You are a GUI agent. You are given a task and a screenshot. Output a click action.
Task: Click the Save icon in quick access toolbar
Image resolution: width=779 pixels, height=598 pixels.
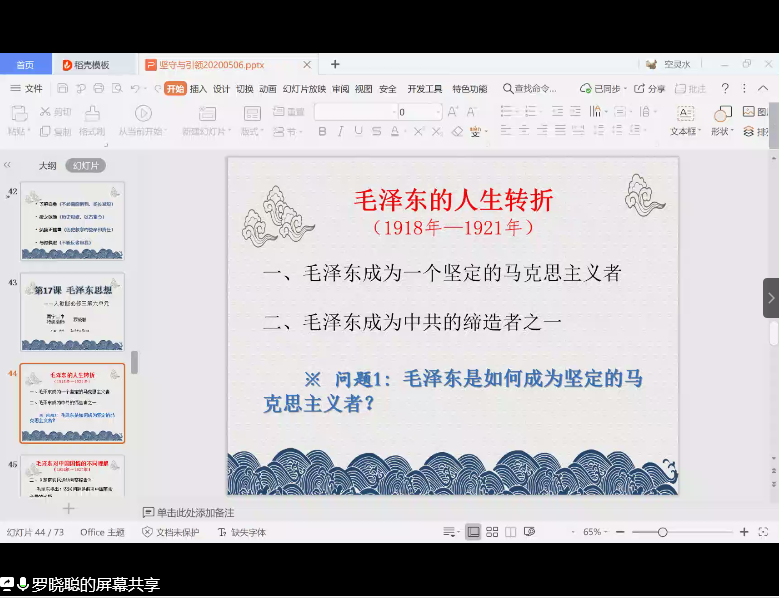(63, 88)
